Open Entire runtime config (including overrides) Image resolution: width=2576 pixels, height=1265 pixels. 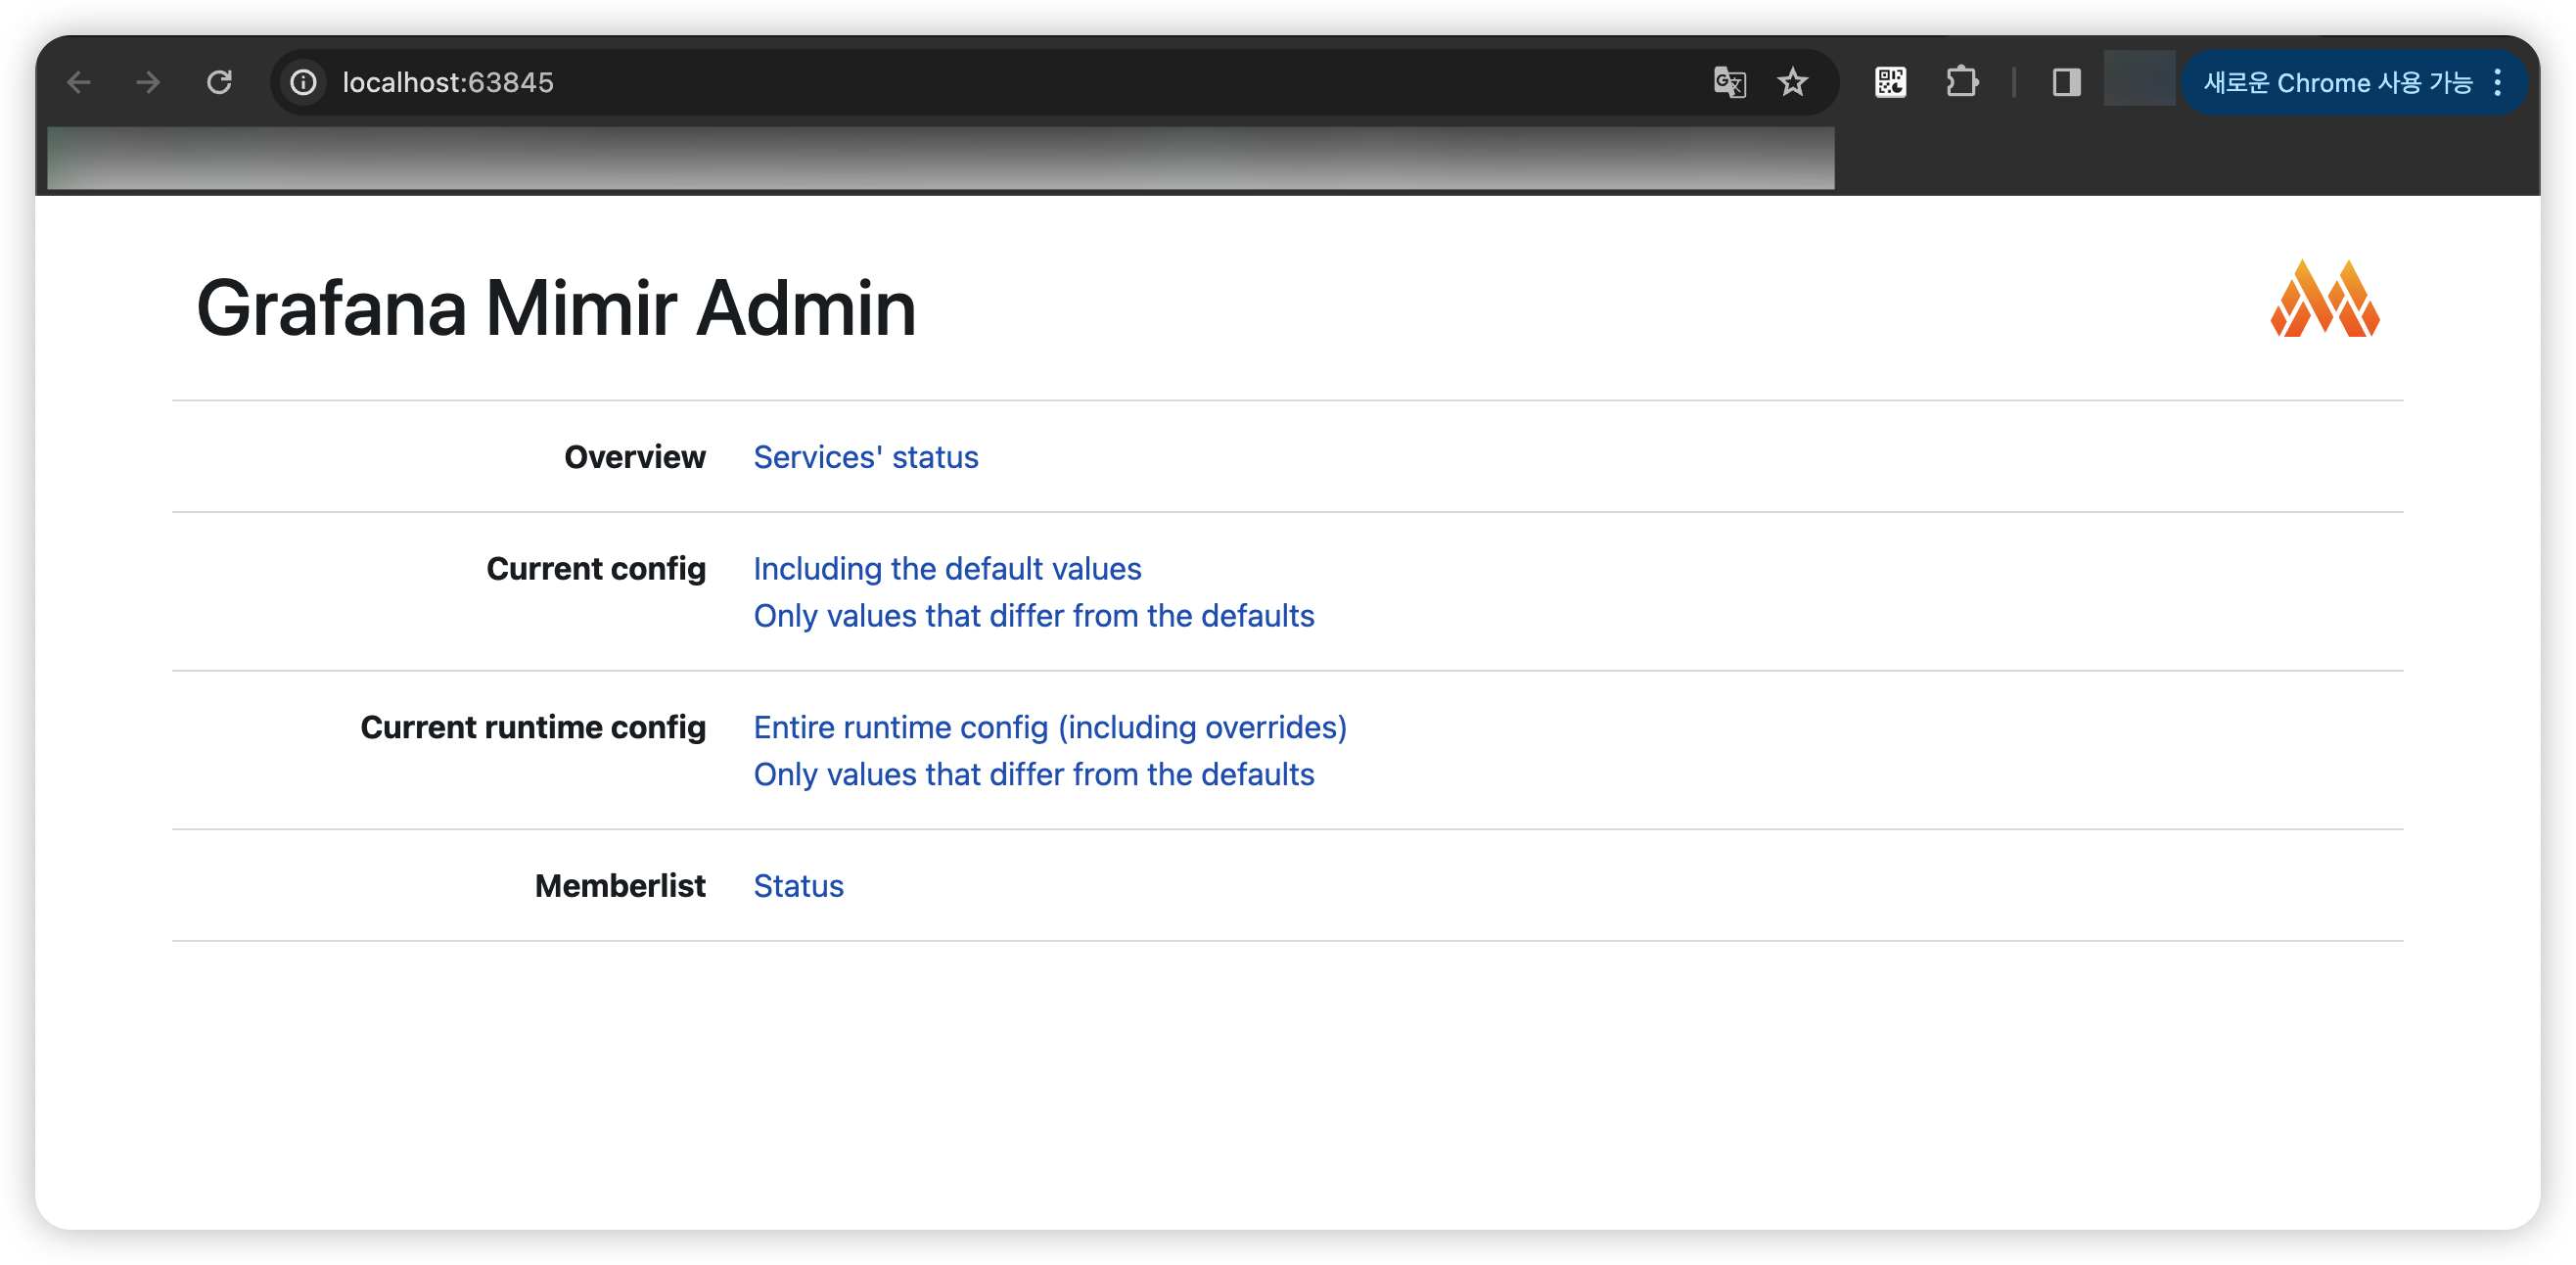(x=1049, y=728)
